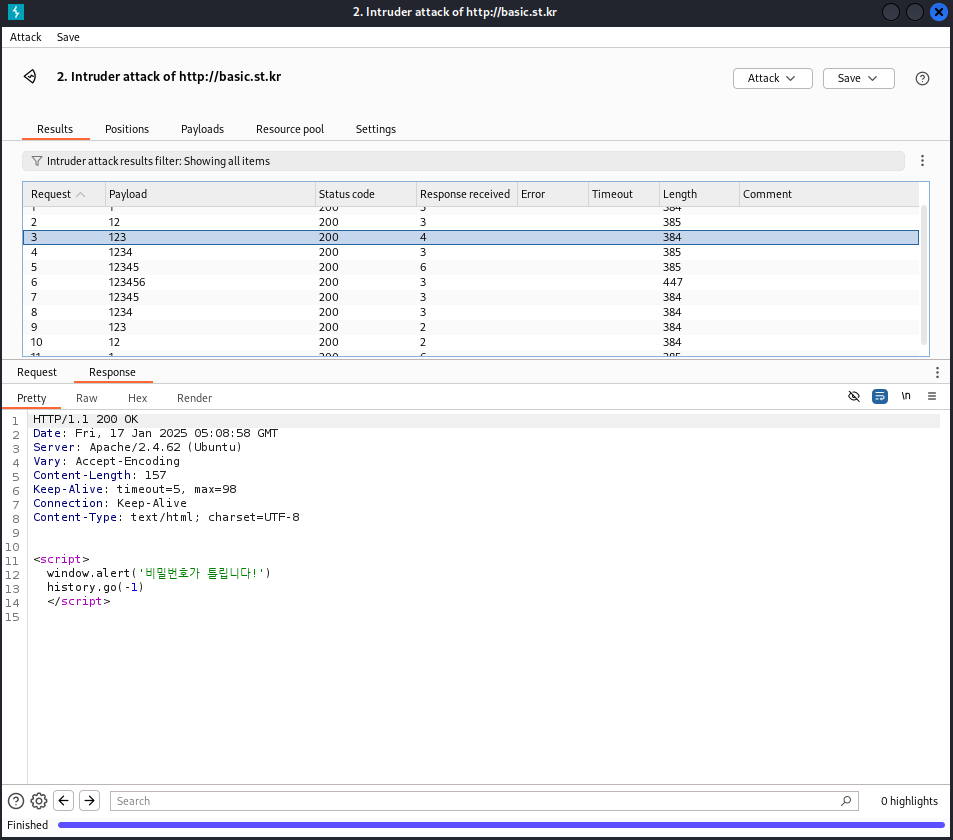The height and width of the screenshot is (840, 953).
Task: Open the Save dropdown button
Action: click(858, 78)
